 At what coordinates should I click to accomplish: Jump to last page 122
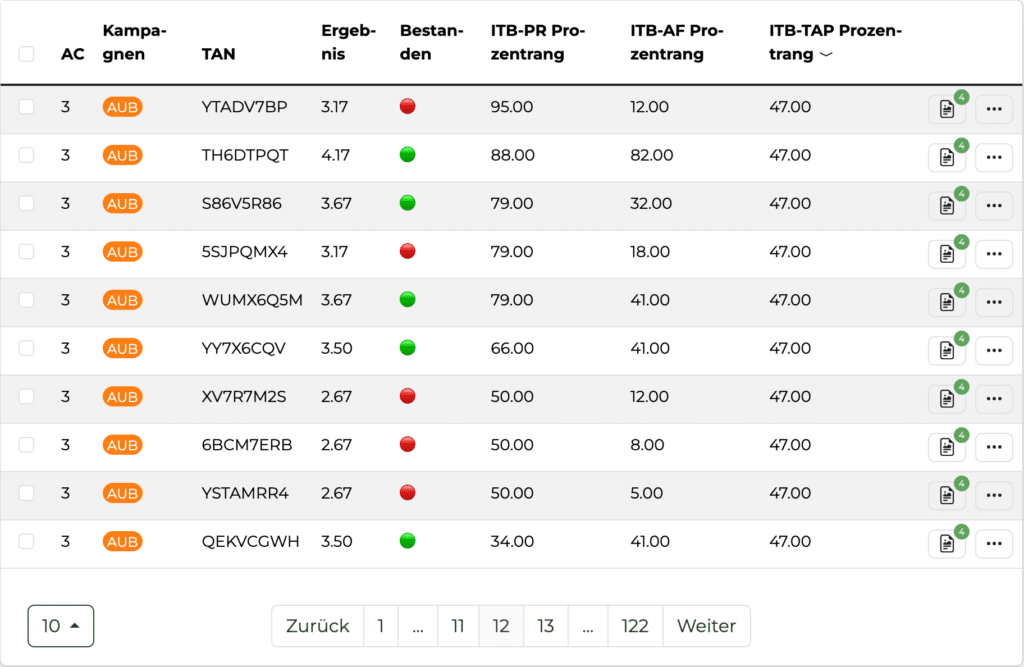(635, 626)
